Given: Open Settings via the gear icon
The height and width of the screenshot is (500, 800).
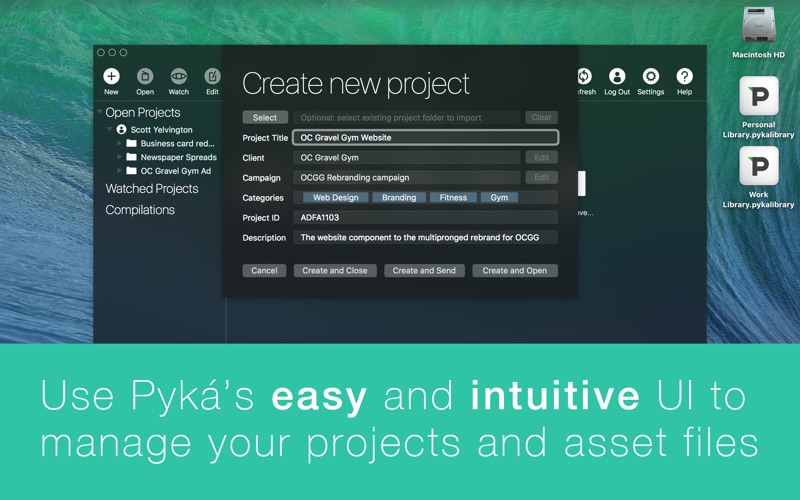Looking at the screenshot, I should (x=651, y=77).
